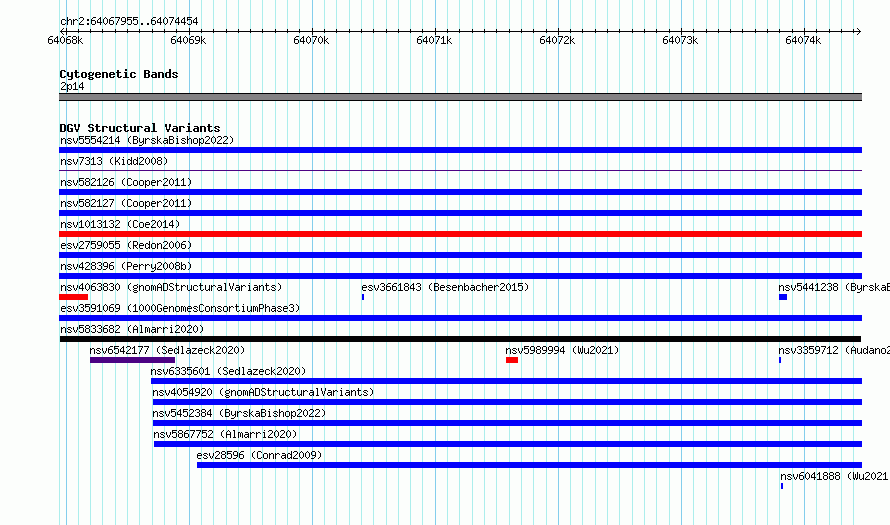Open the nsv3359712 variant label
Viewport: 890px width, 525px height.
pyautogui.click(x=834, y=350)
